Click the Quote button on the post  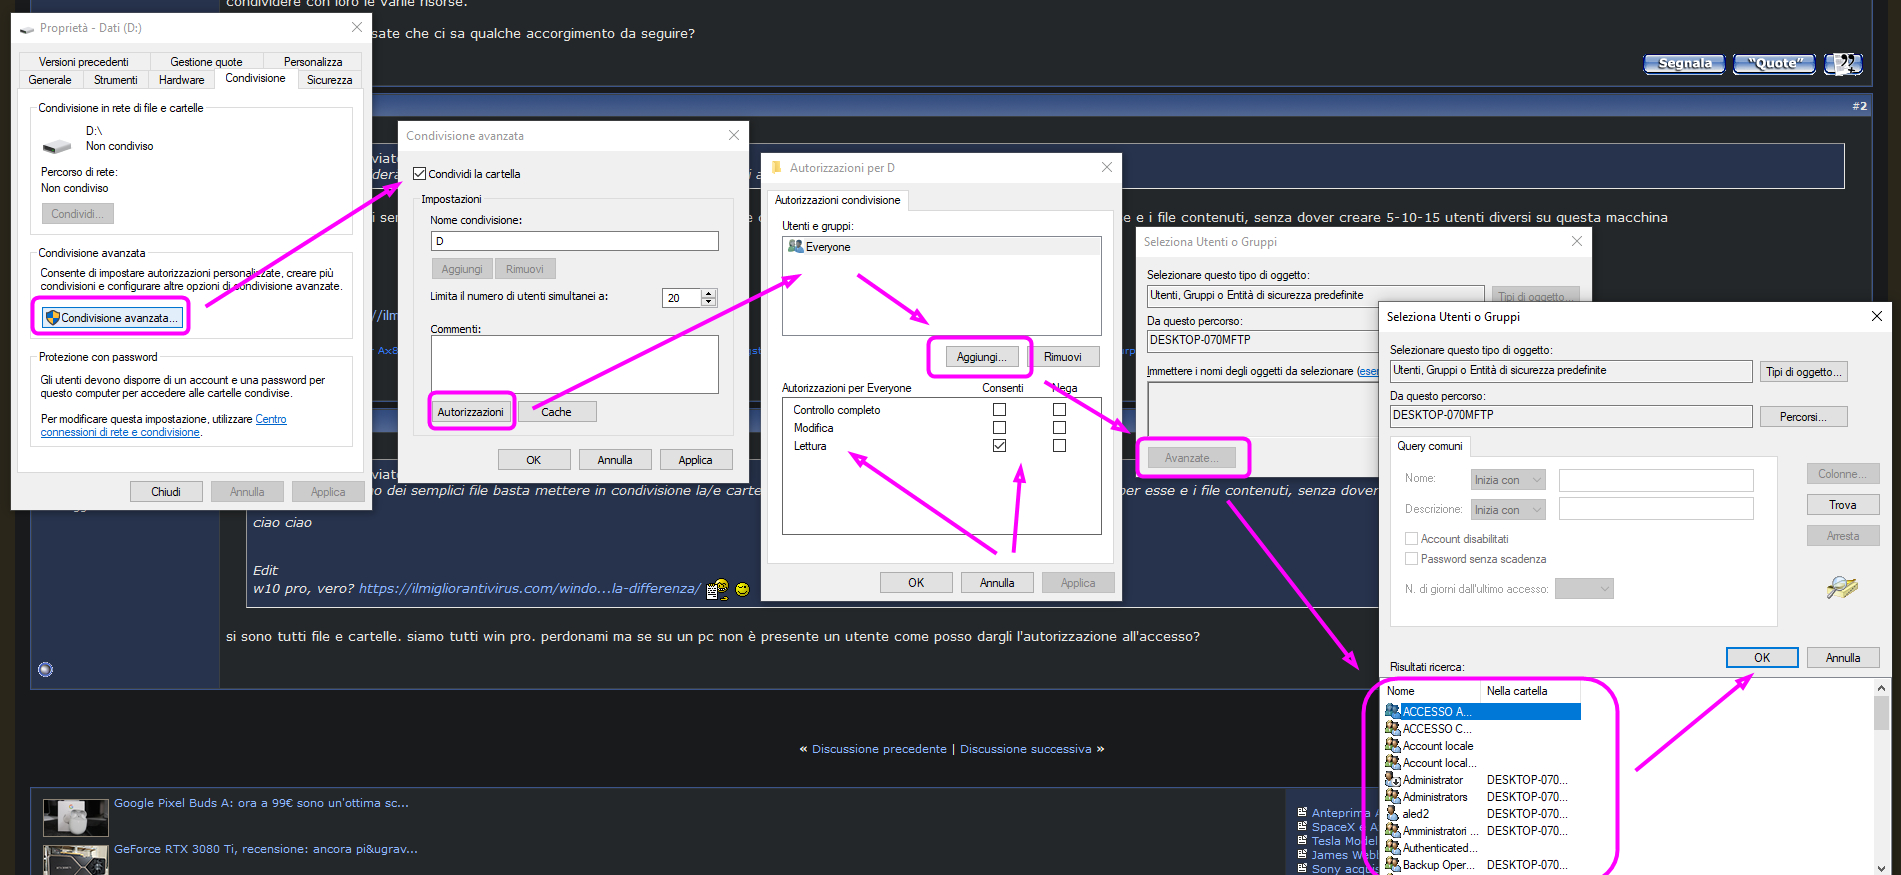pyautogui.click(x=1774, y=63)
